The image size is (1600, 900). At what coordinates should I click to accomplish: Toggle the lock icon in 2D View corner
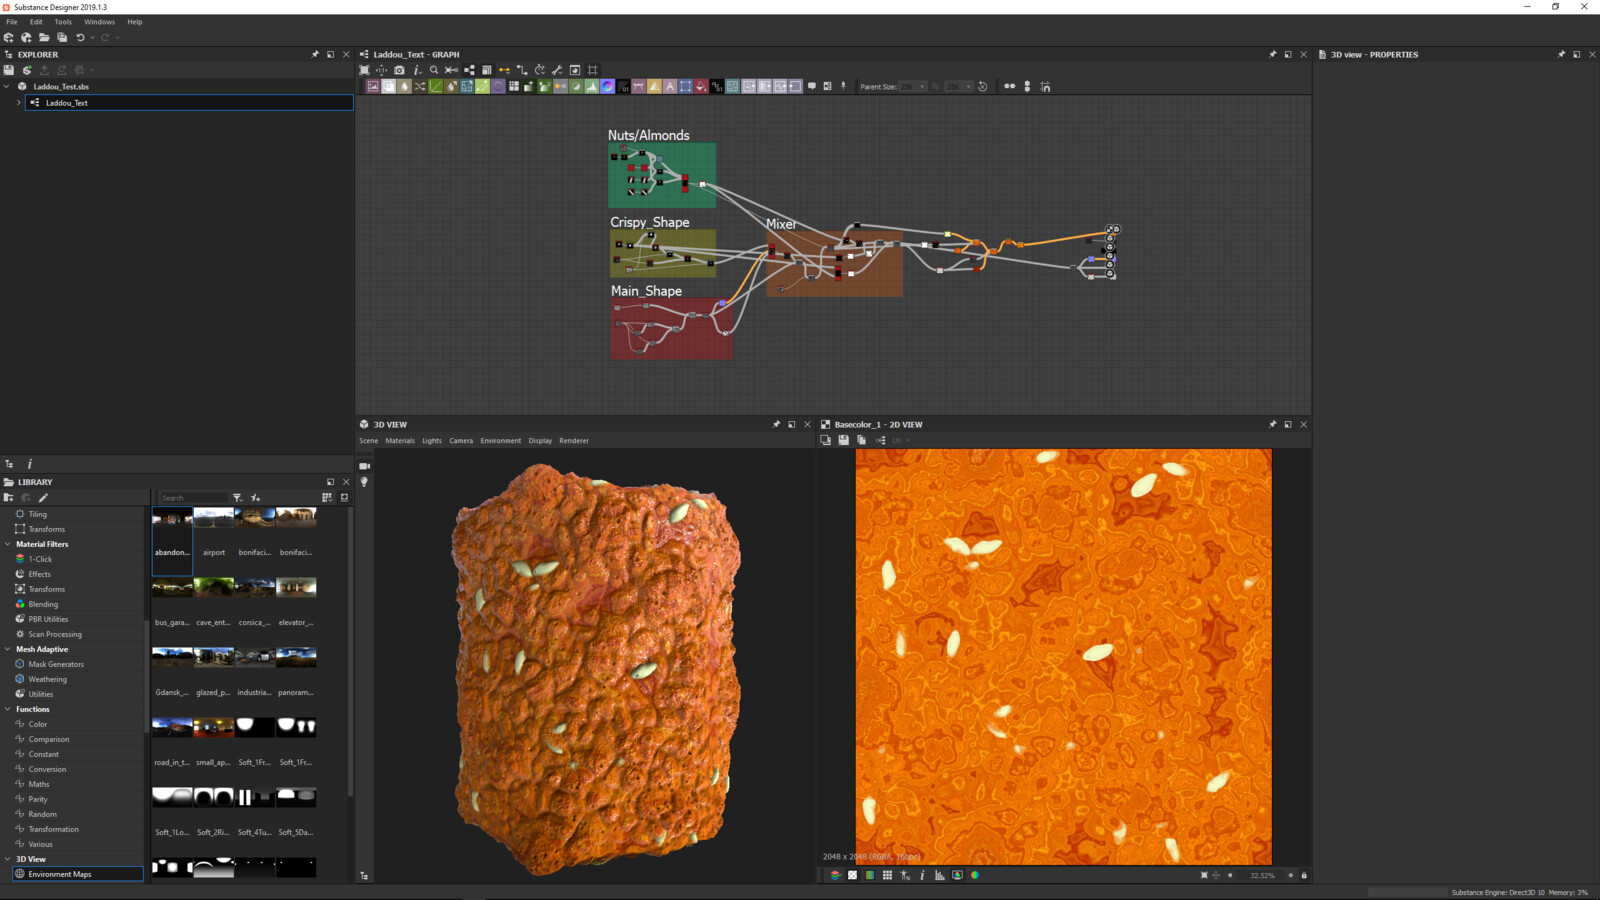click(1304, 875)
